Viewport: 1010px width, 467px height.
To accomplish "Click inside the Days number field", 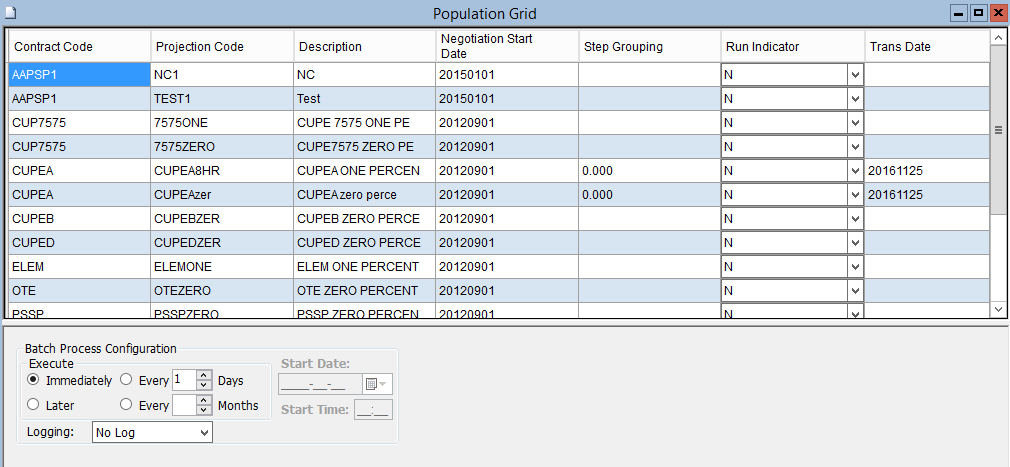I will click(183, 380).
